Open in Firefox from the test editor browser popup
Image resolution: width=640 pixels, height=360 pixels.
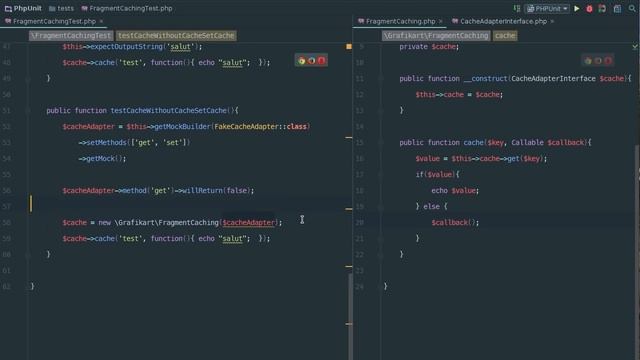(x=311, y=61)
